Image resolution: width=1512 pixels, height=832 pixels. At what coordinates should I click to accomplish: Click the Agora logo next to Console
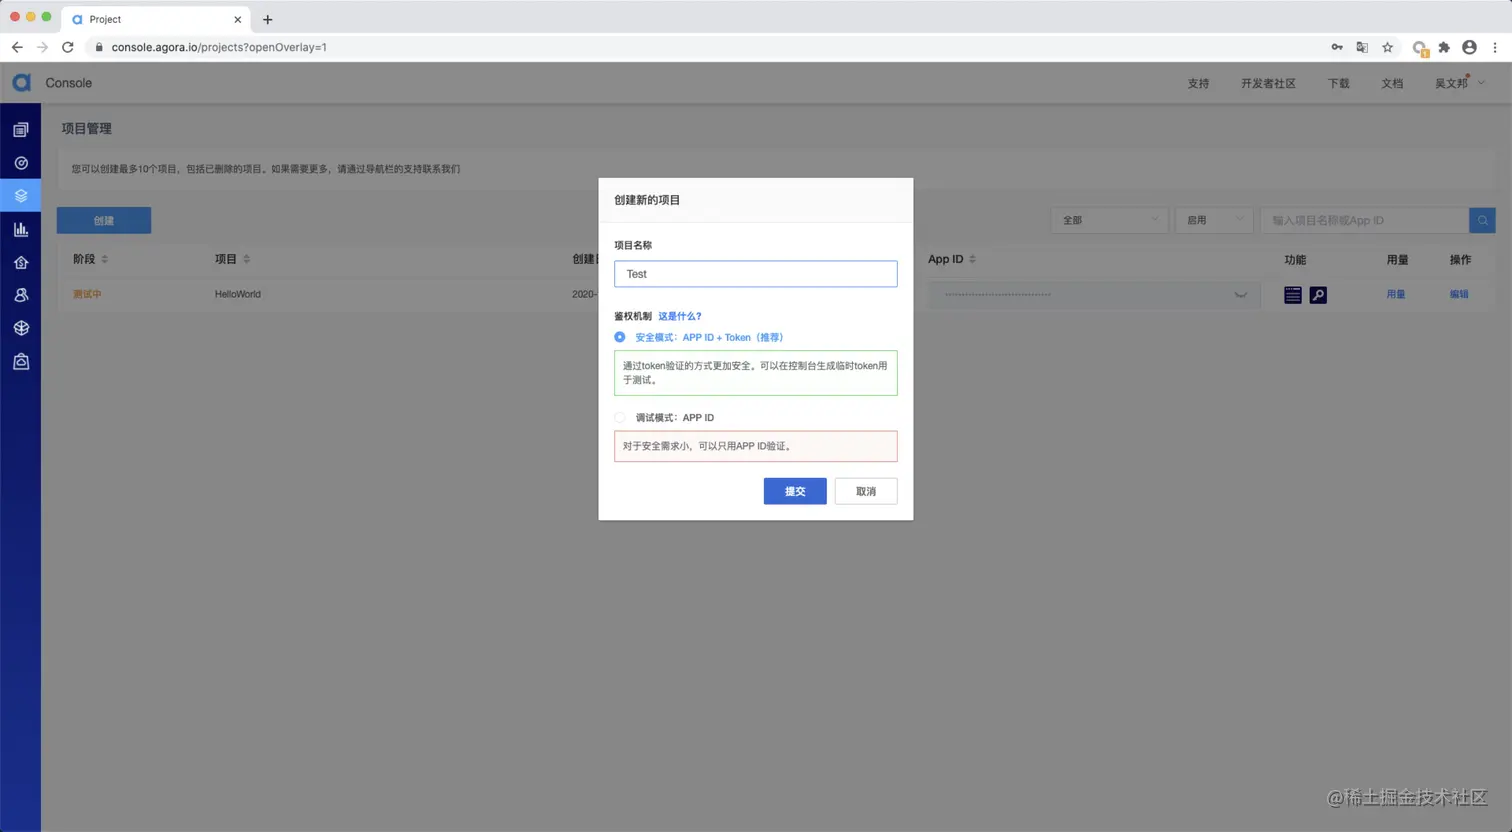coord(21,83)
